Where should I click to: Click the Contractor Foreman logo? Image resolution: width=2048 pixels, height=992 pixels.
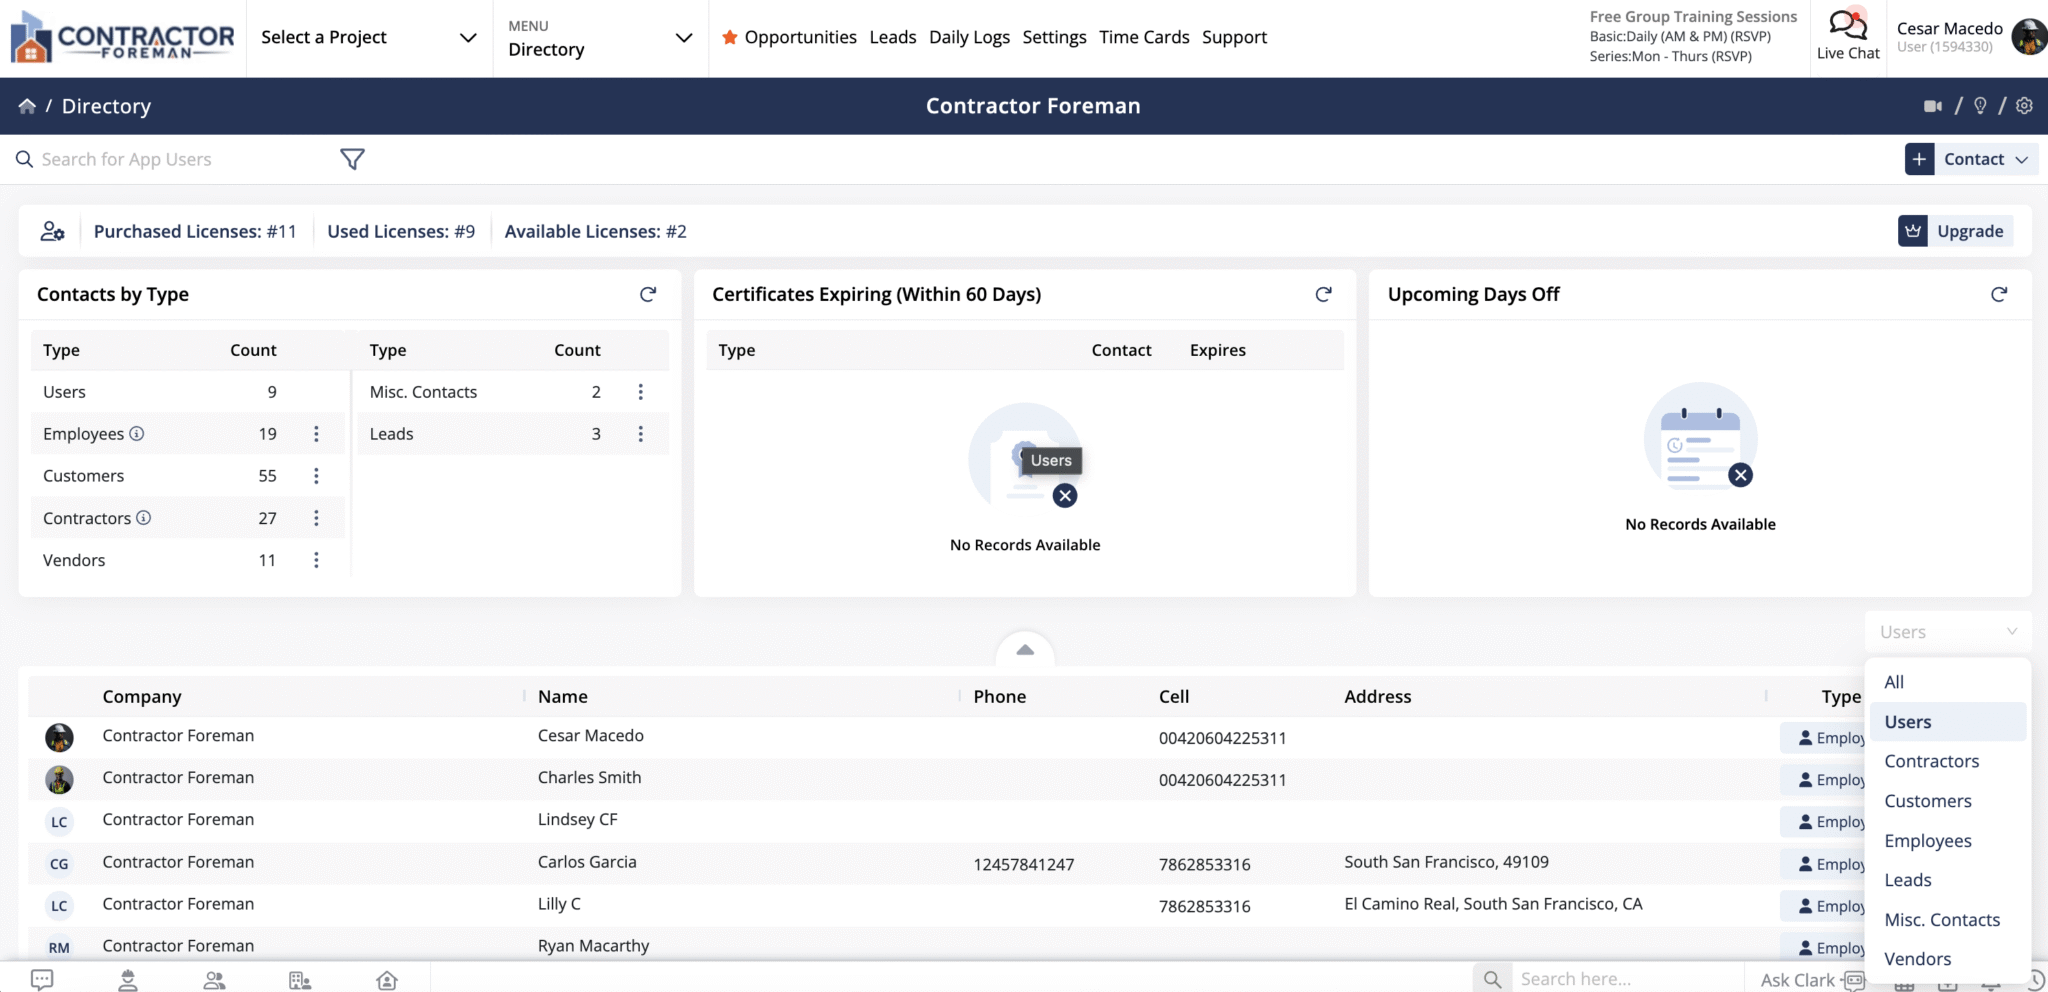click(x=122, y=37)
